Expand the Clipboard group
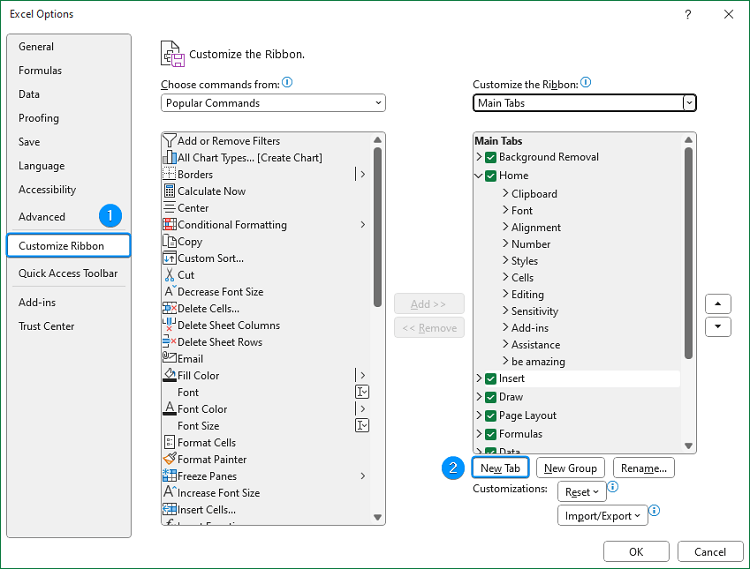This screenshot has height=569, width=750. (x=505, y=193)
